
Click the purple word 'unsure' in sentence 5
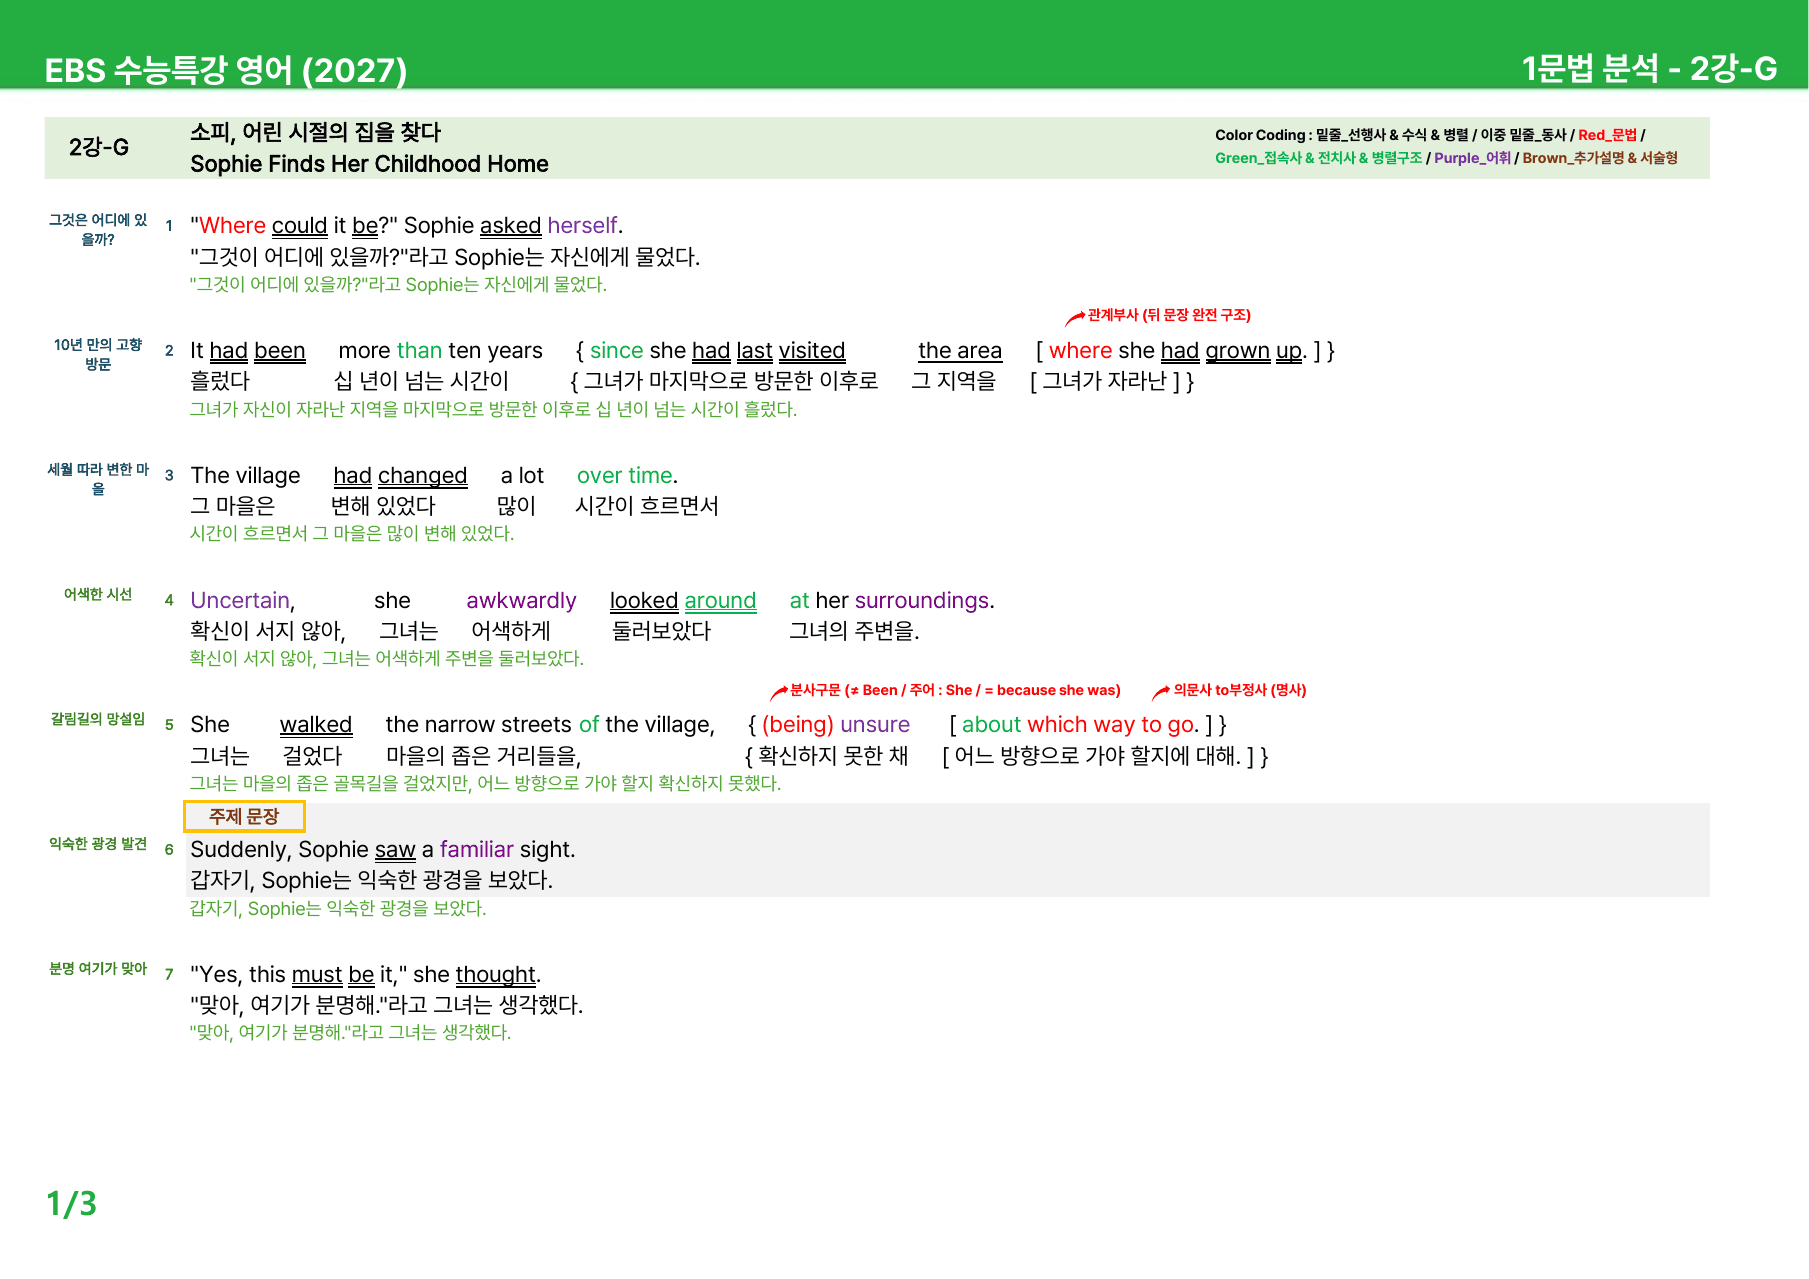coord(875,724)
